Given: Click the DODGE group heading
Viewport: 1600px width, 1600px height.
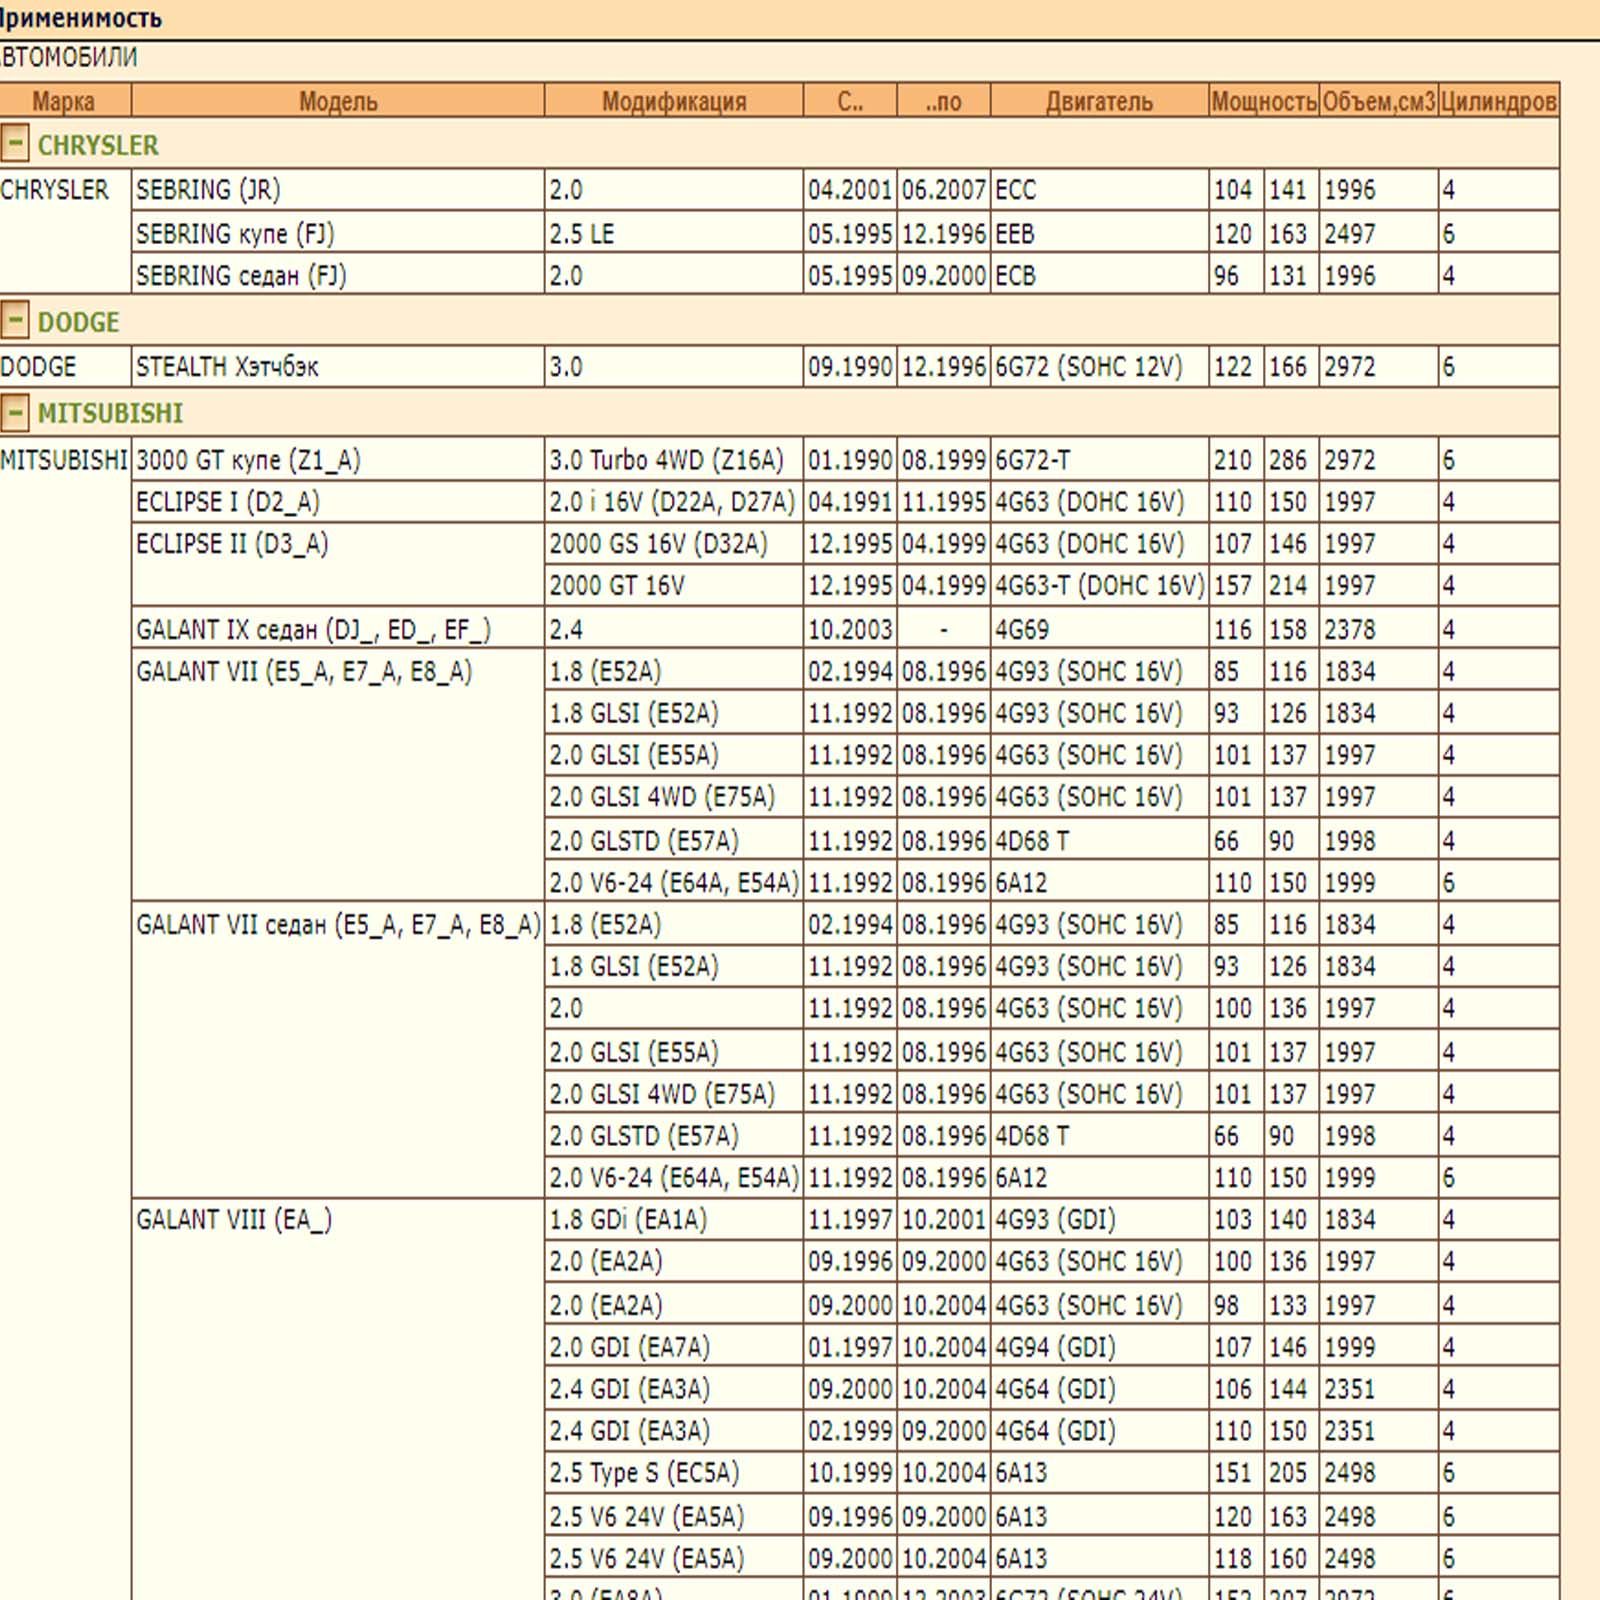Looking at the screenshot, I should click(x=78, y=322).
